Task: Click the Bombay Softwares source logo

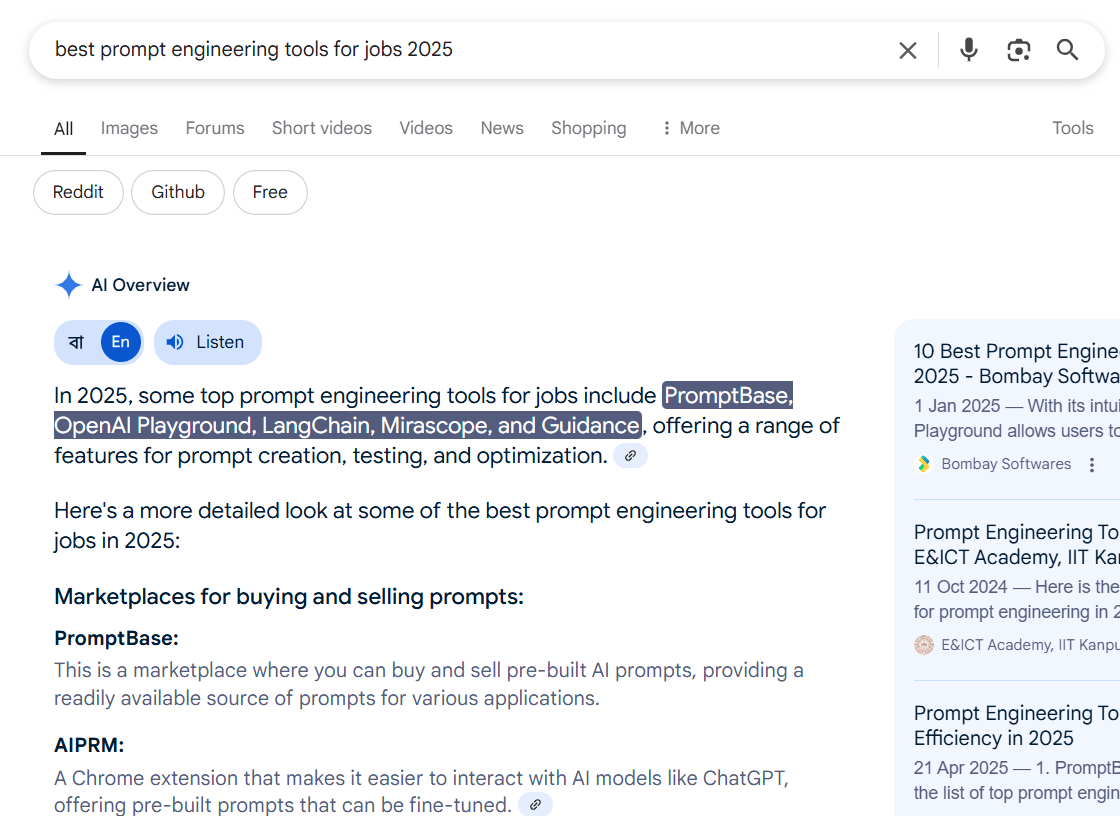Action: point(924,464)
